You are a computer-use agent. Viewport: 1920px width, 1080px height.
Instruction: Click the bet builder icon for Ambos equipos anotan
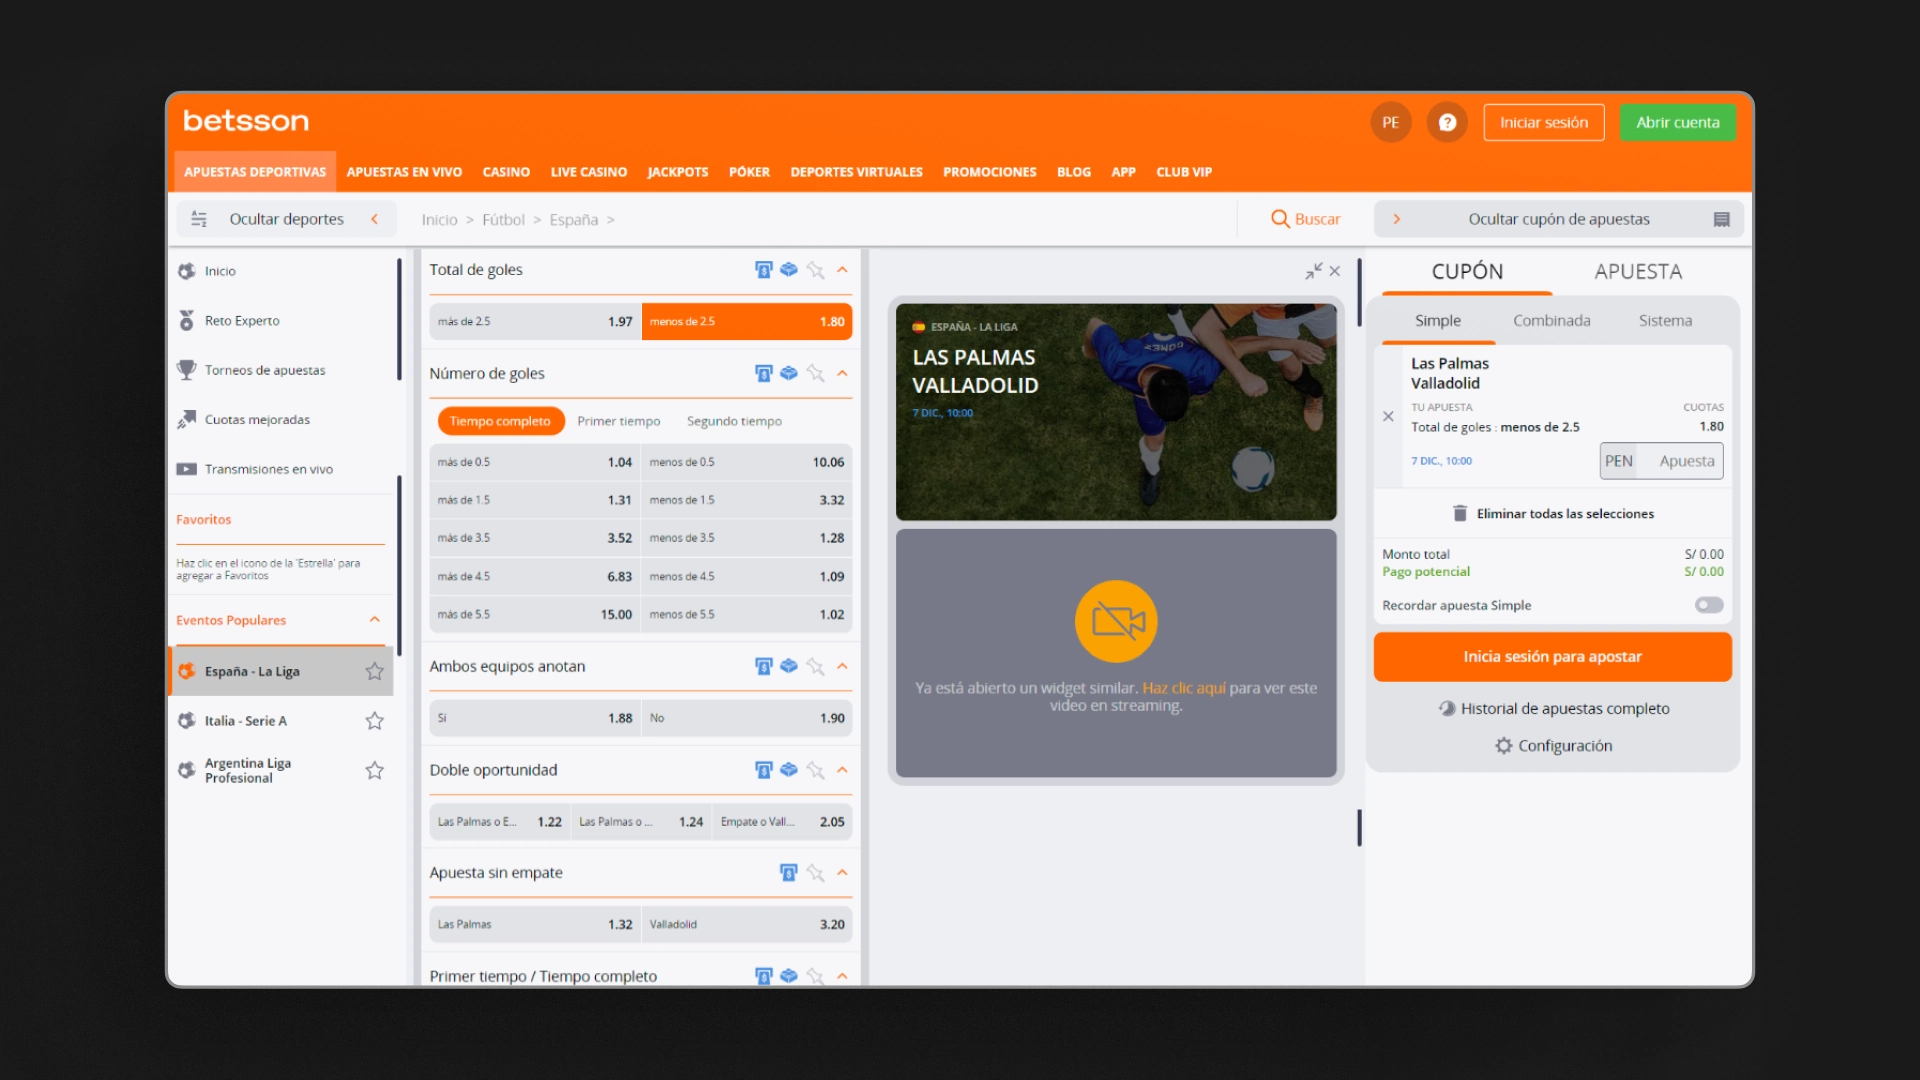tap(789, 666)
